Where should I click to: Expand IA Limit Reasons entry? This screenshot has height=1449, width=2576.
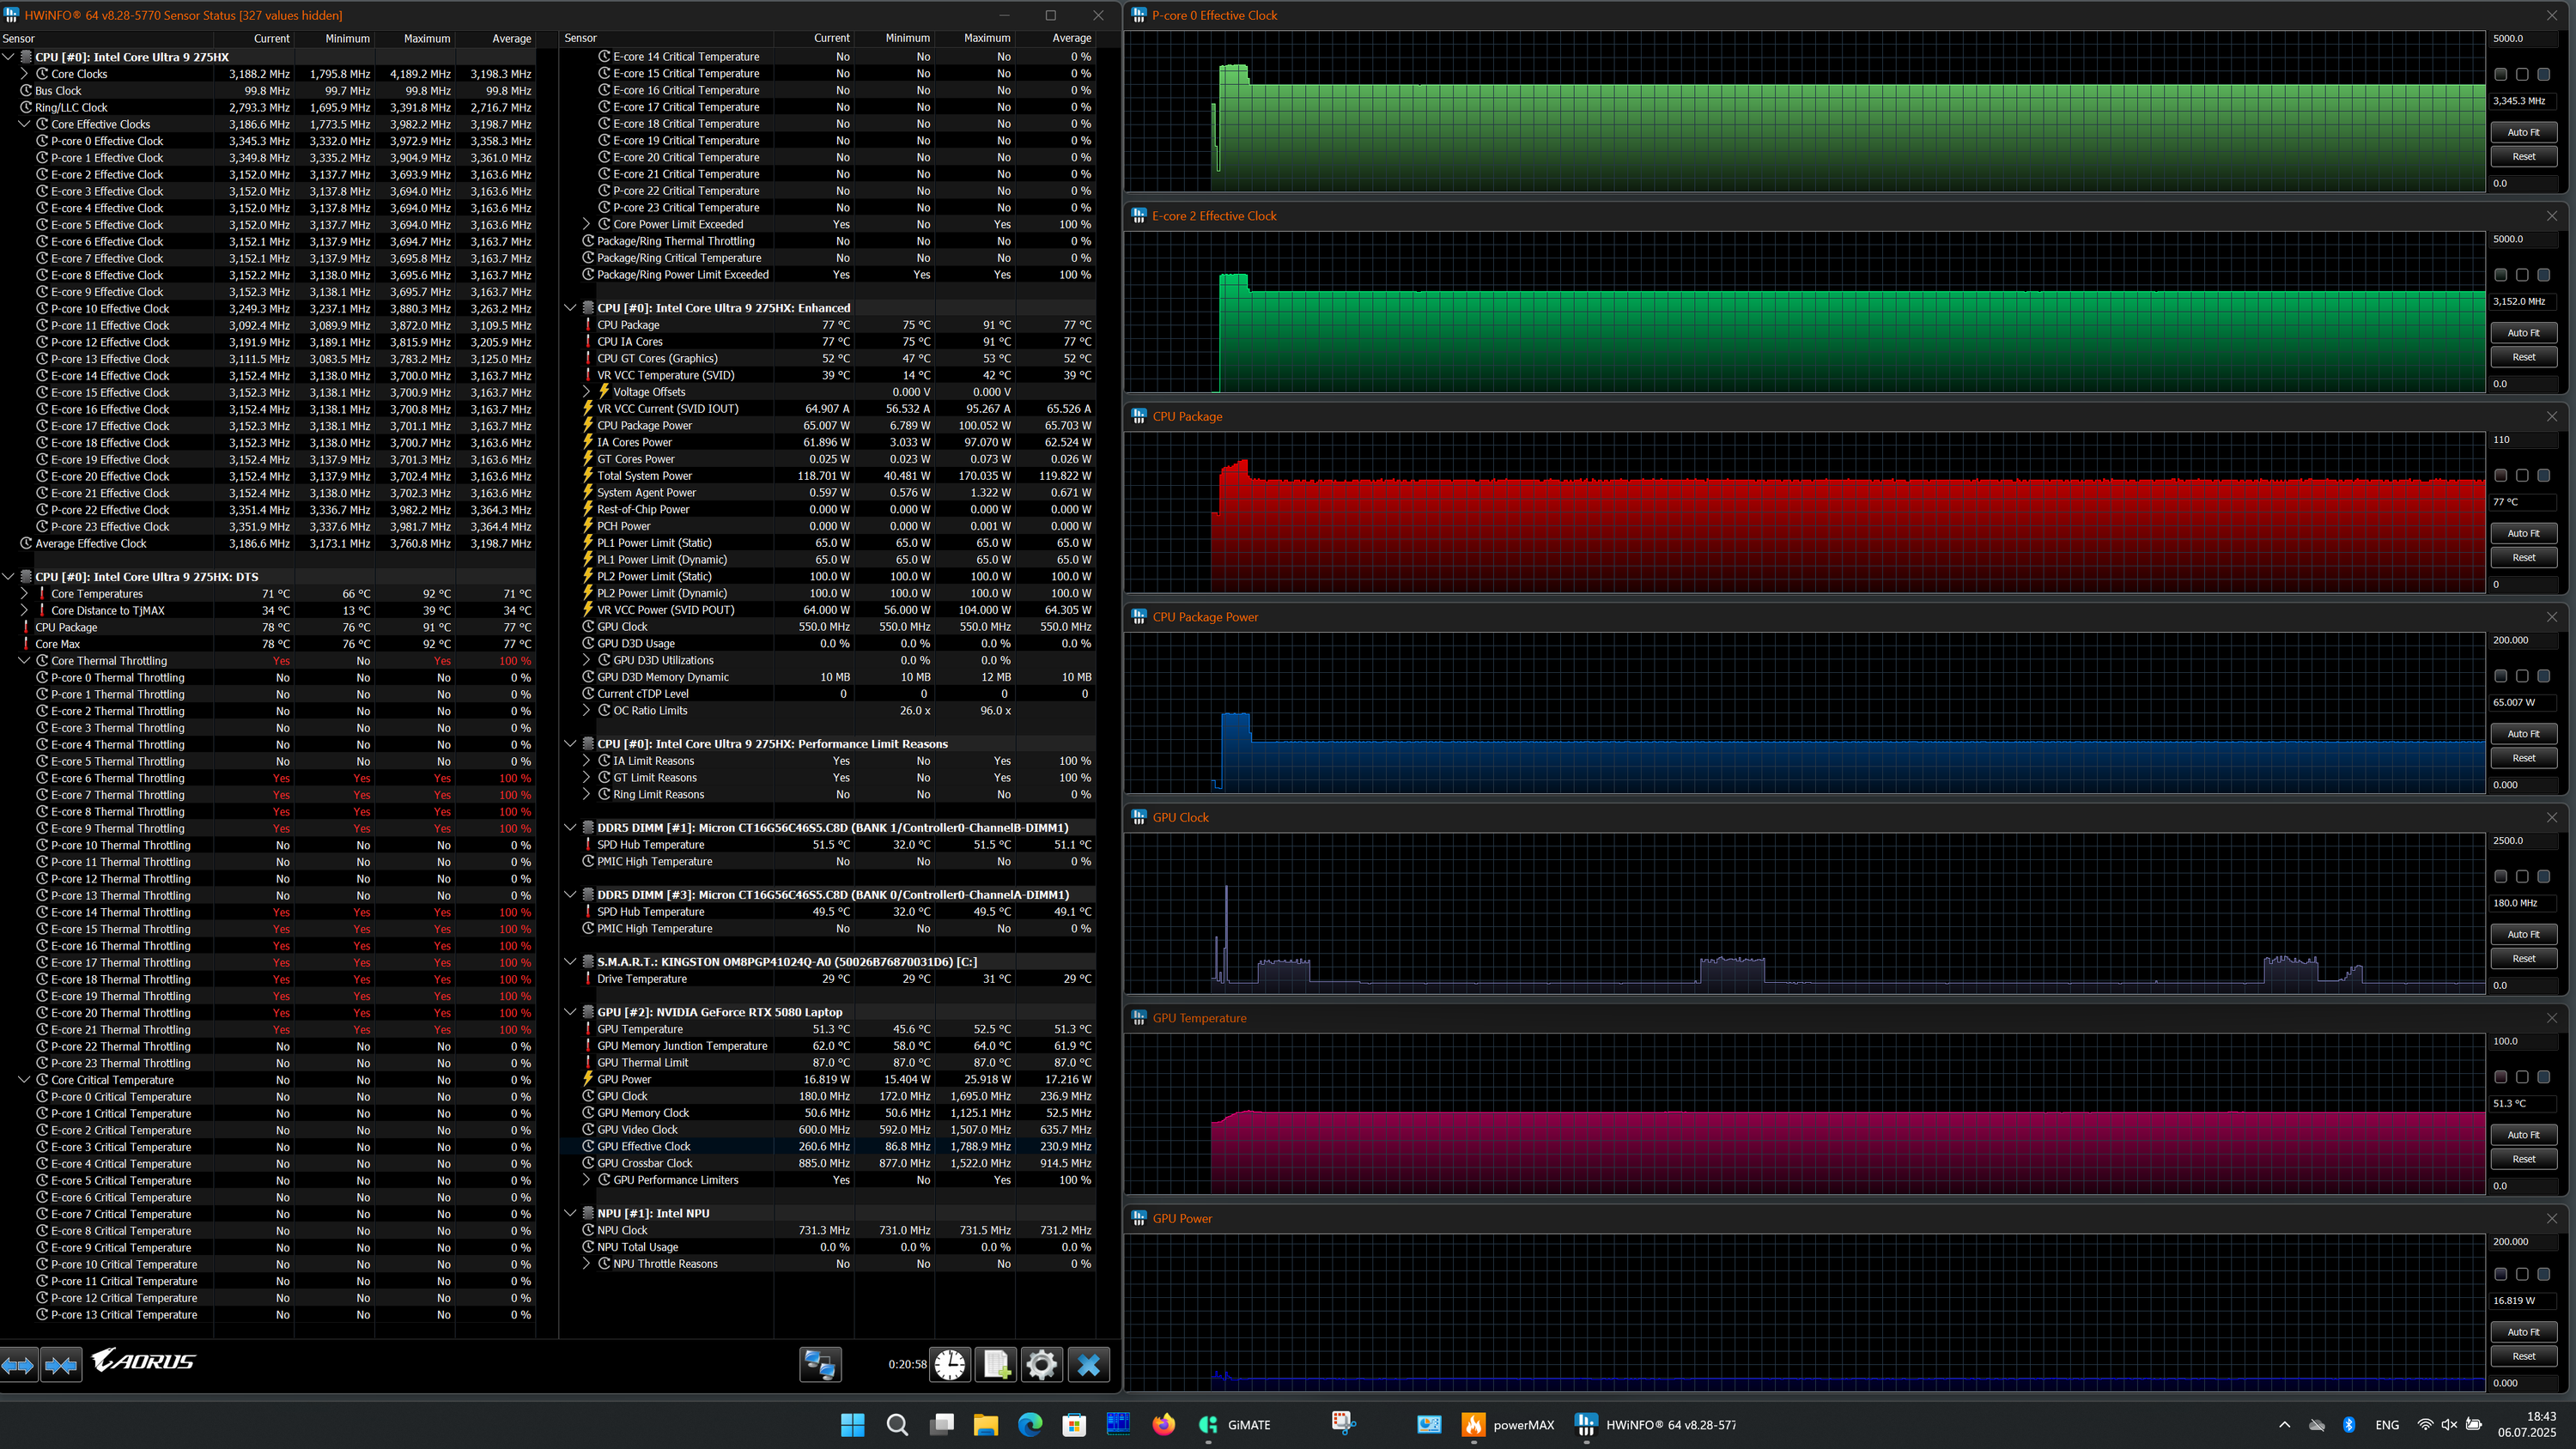coord(587,761)
